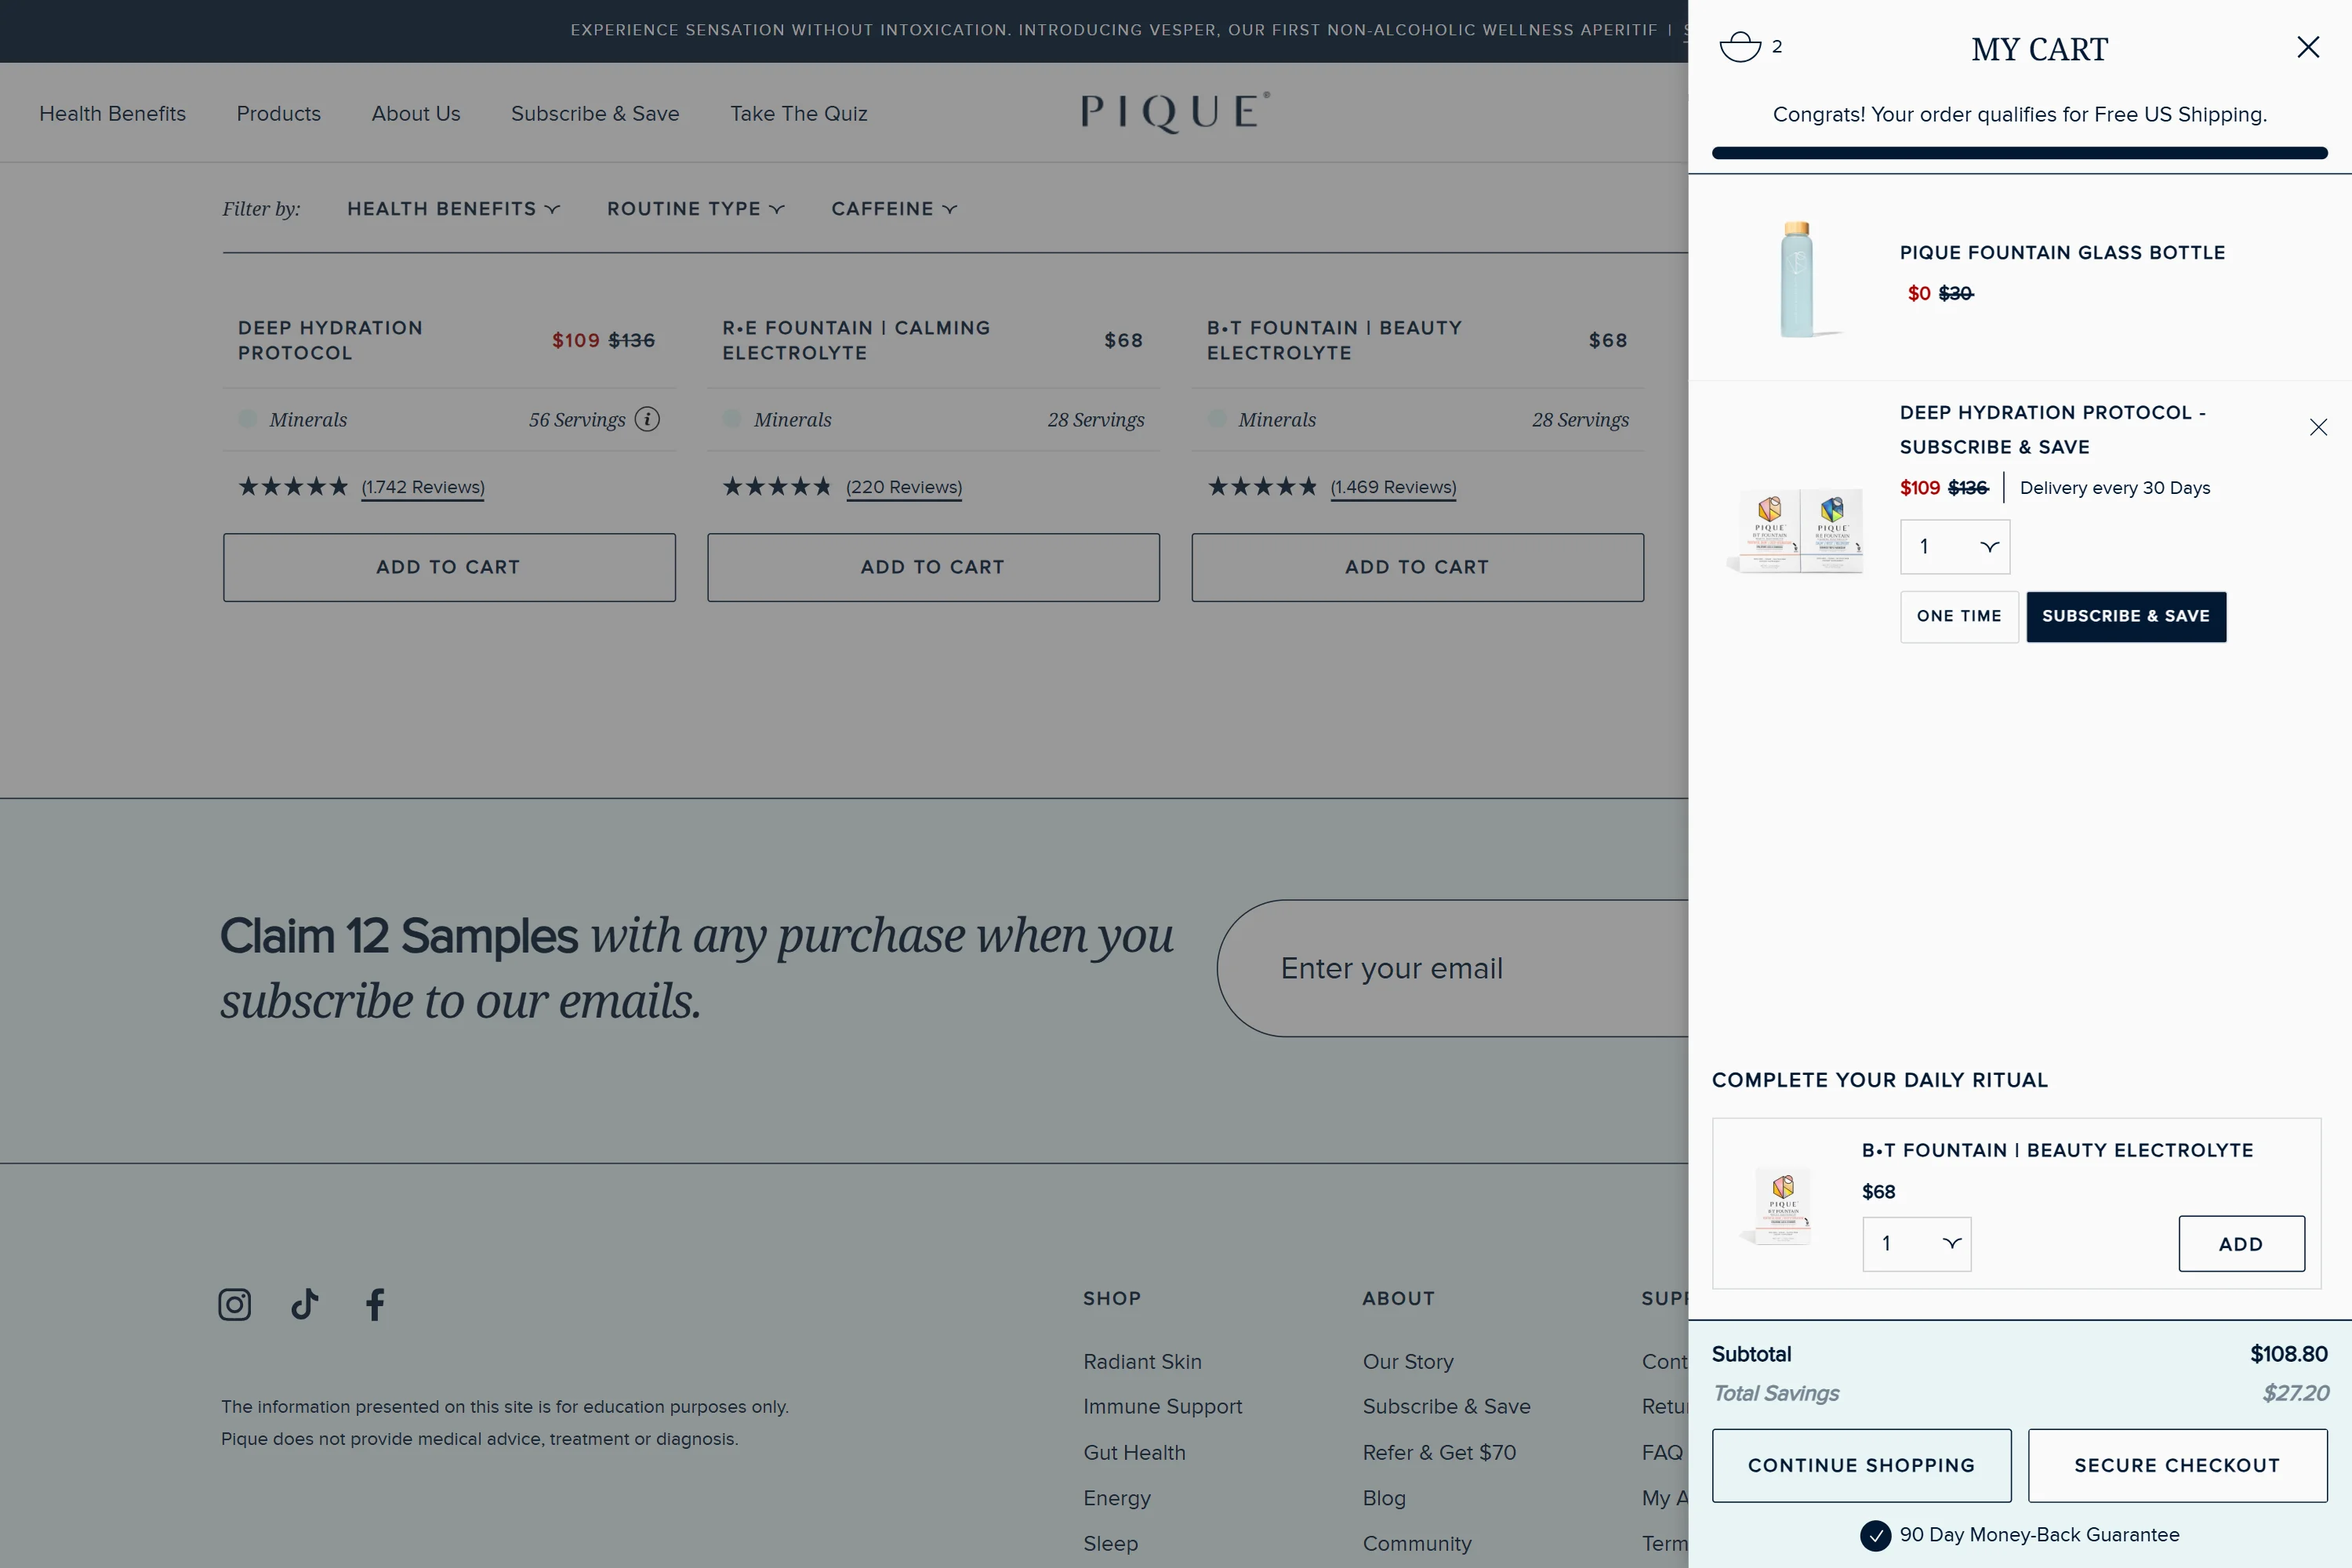Click the Secure Checkout button

click(x=2176, y=1465)
